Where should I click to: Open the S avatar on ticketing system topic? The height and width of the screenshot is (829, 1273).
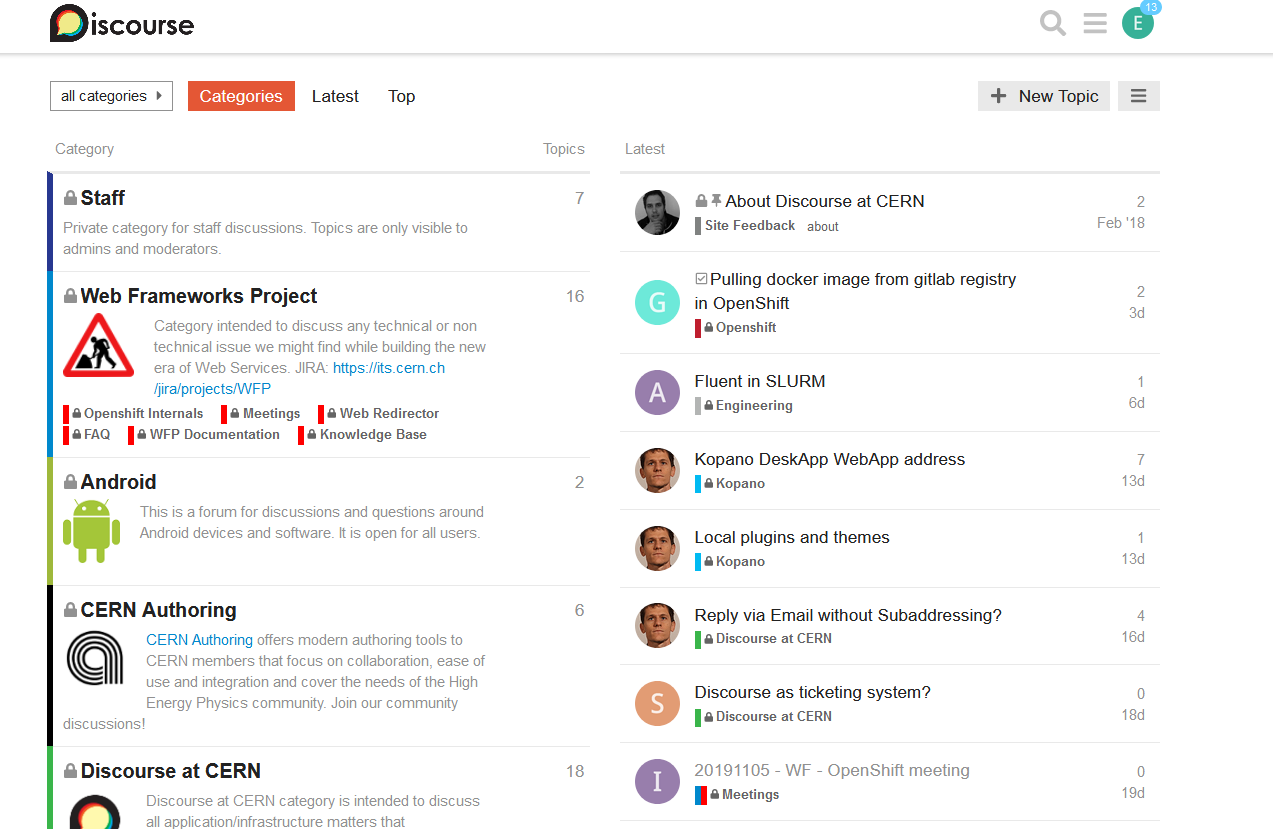(657, 704)
